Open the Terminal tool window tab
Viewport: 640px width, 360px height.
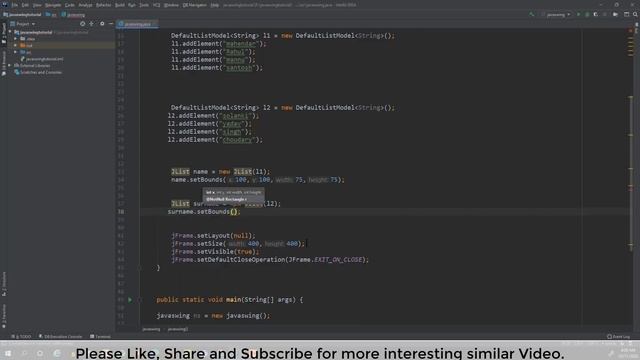(100, 337)
